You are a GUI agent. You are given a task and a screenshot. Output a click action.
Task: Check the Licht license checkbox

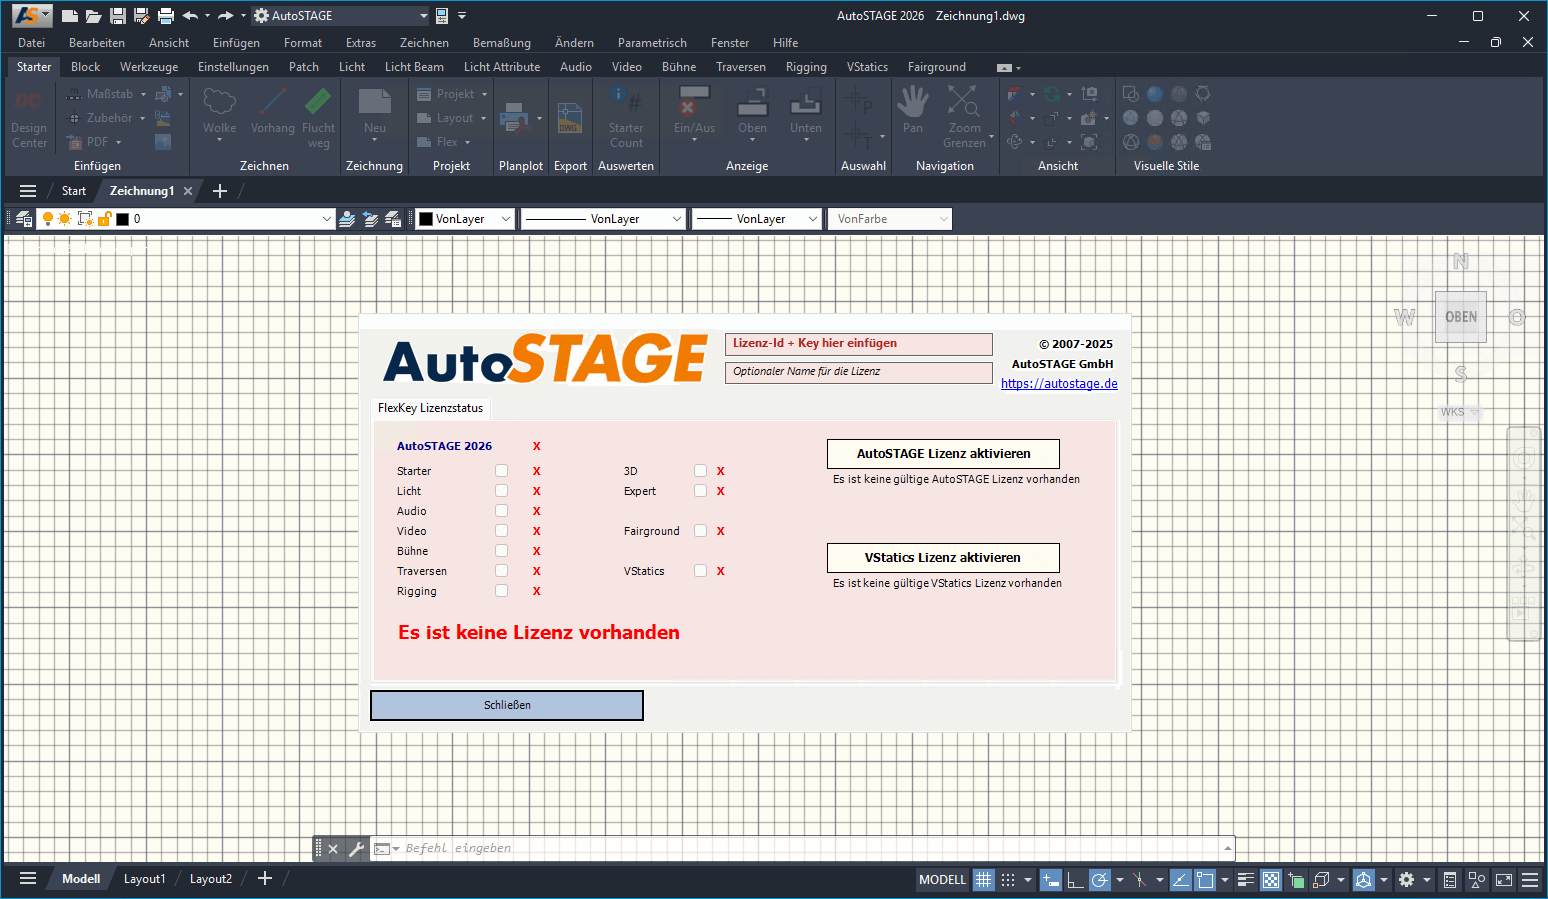point(502,491)
